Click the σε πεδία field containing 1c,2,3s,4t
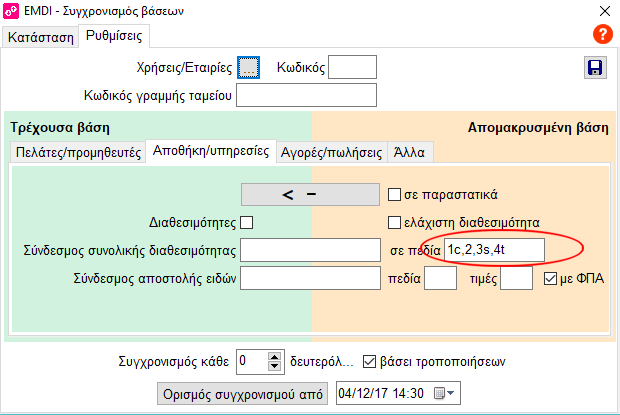The height and width of the screenshot is (415, 620). 494,250
